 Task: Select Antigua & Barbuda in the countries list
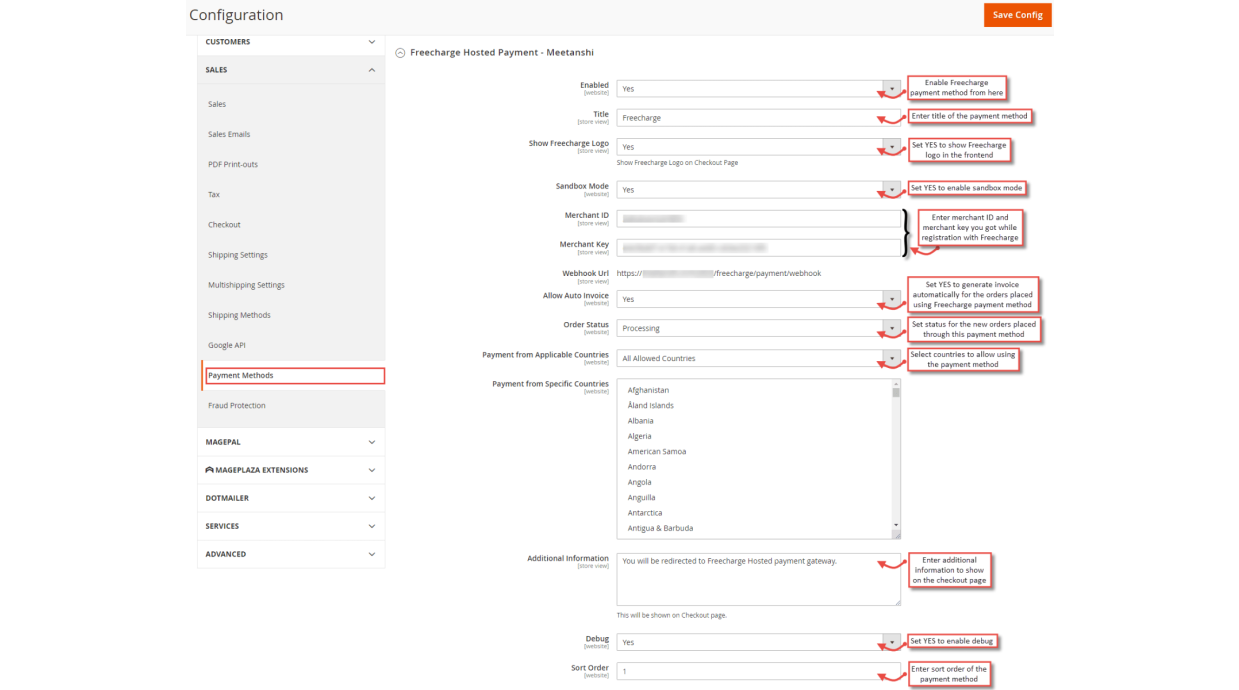pyautogui.click(x=755, y=528)
